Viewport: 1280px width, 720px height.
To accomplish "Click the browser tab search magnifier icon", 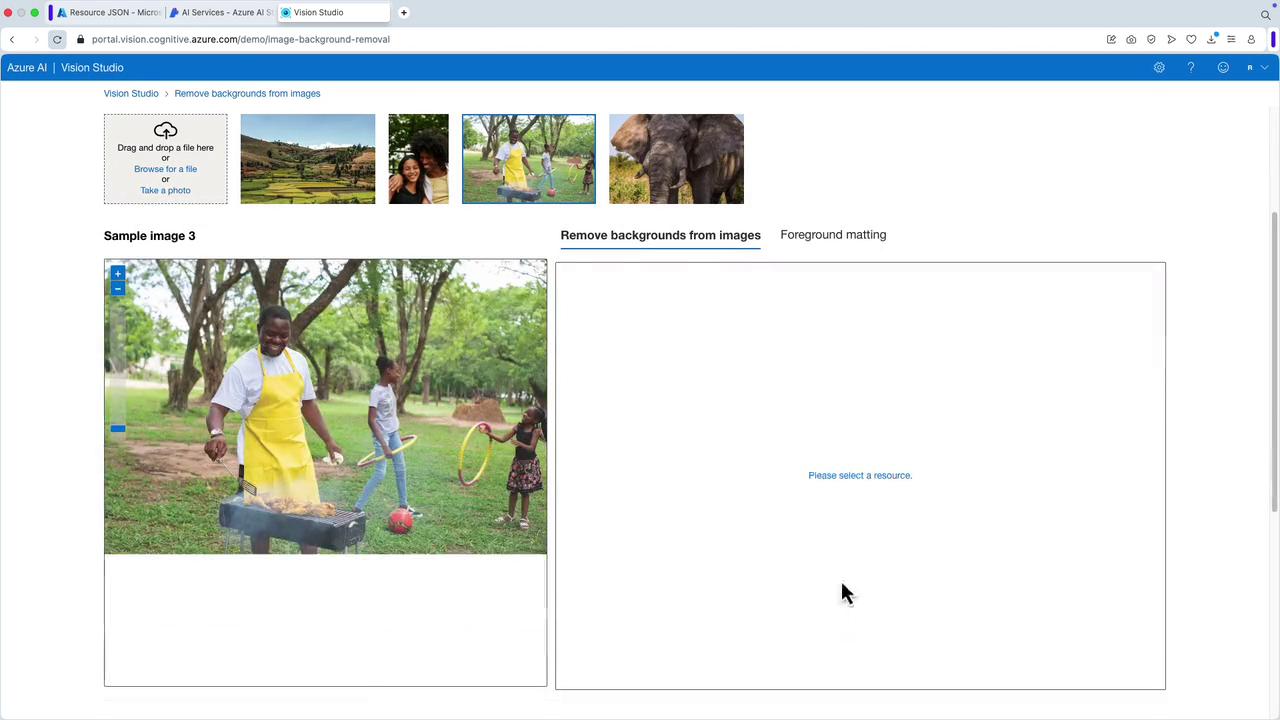I will pos(1265,14).
